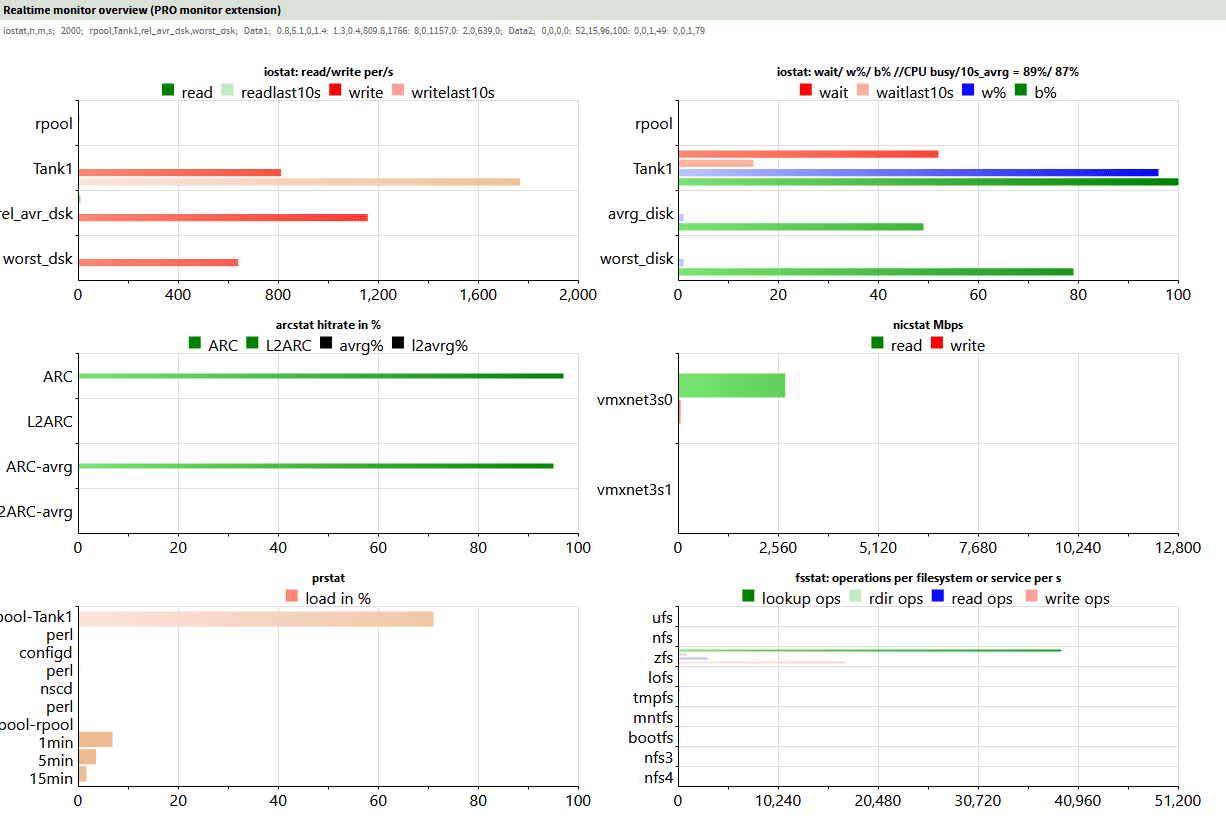This screenshot has height=819, width=1226.
Task: Click the "prstat" chart title
Action: [x=328, y=577]
